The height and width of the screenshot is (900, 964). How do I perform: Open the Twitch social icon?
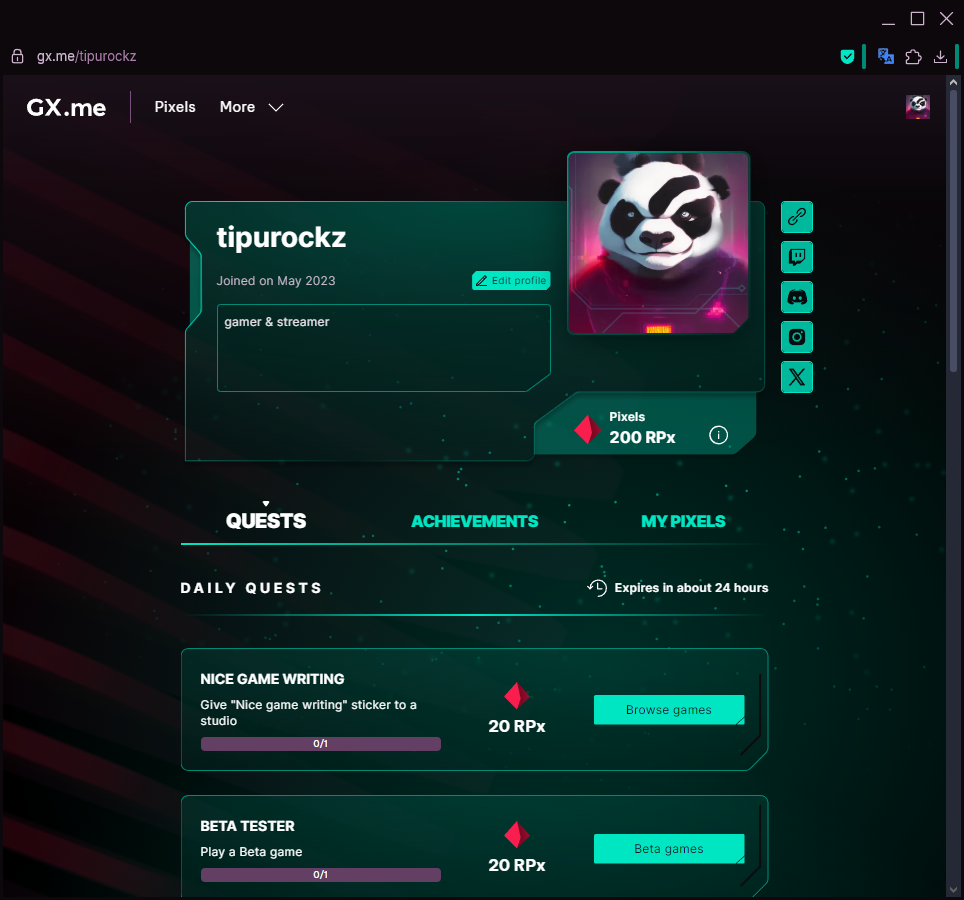coord(797,257)
